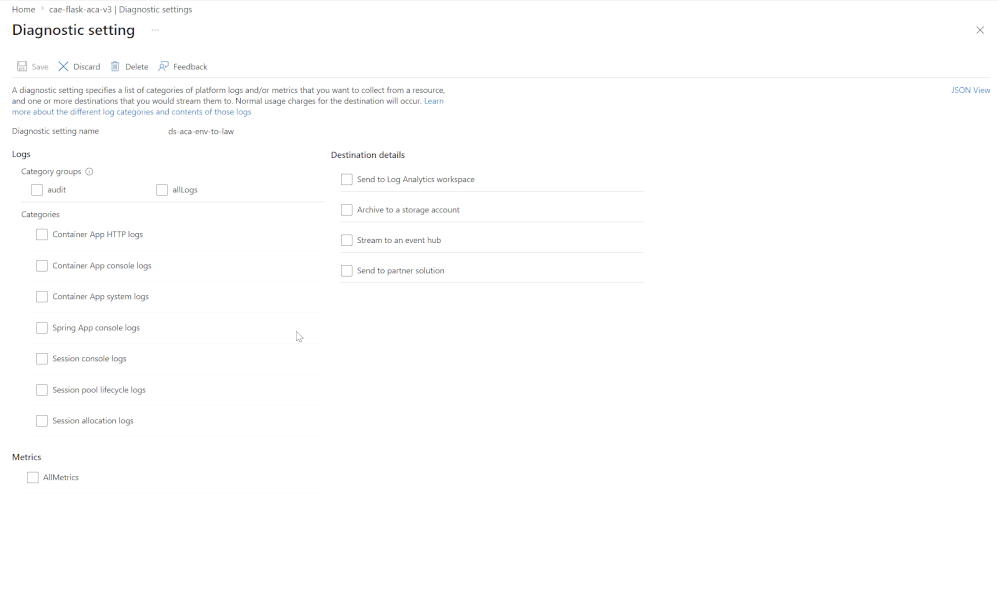Close the Diagnostic setting pane

pyautogui.click(x=980, y=30)
